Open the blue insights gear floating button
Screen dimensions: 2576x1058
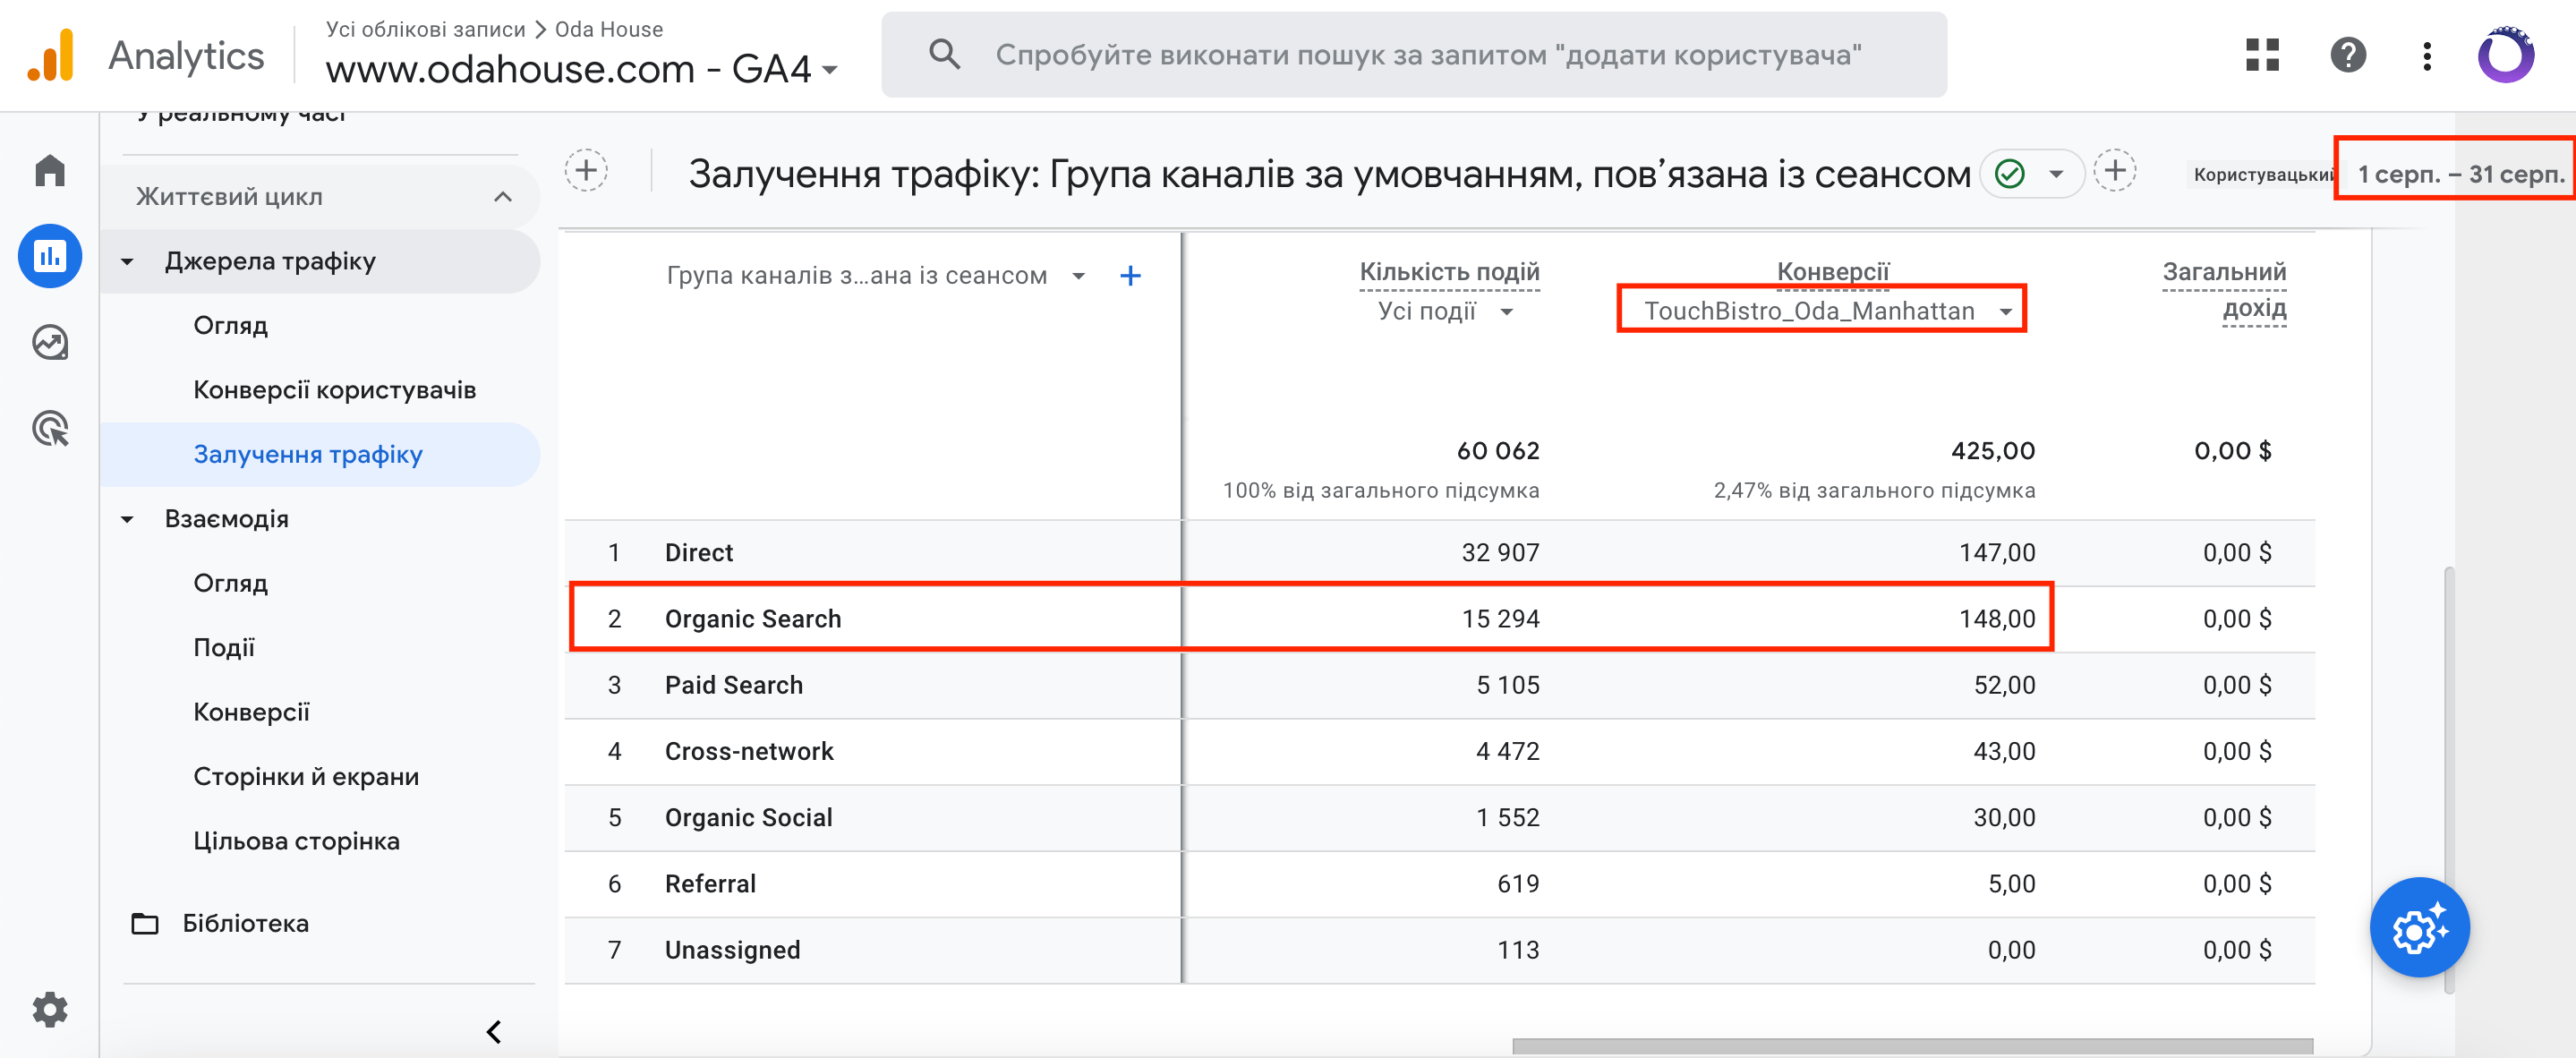click(2420, 927)
